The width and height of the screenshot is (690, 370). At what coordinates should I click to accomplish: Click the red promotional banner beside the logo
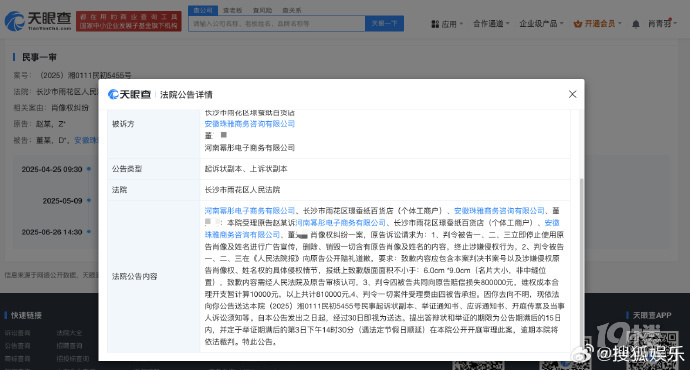[128, 21]
